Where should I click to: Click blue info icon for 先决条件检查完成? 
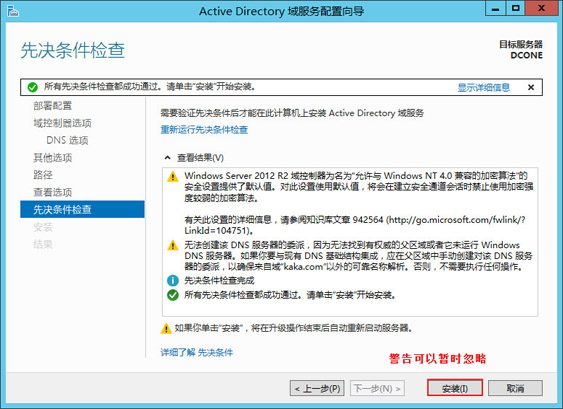point(173,280)
